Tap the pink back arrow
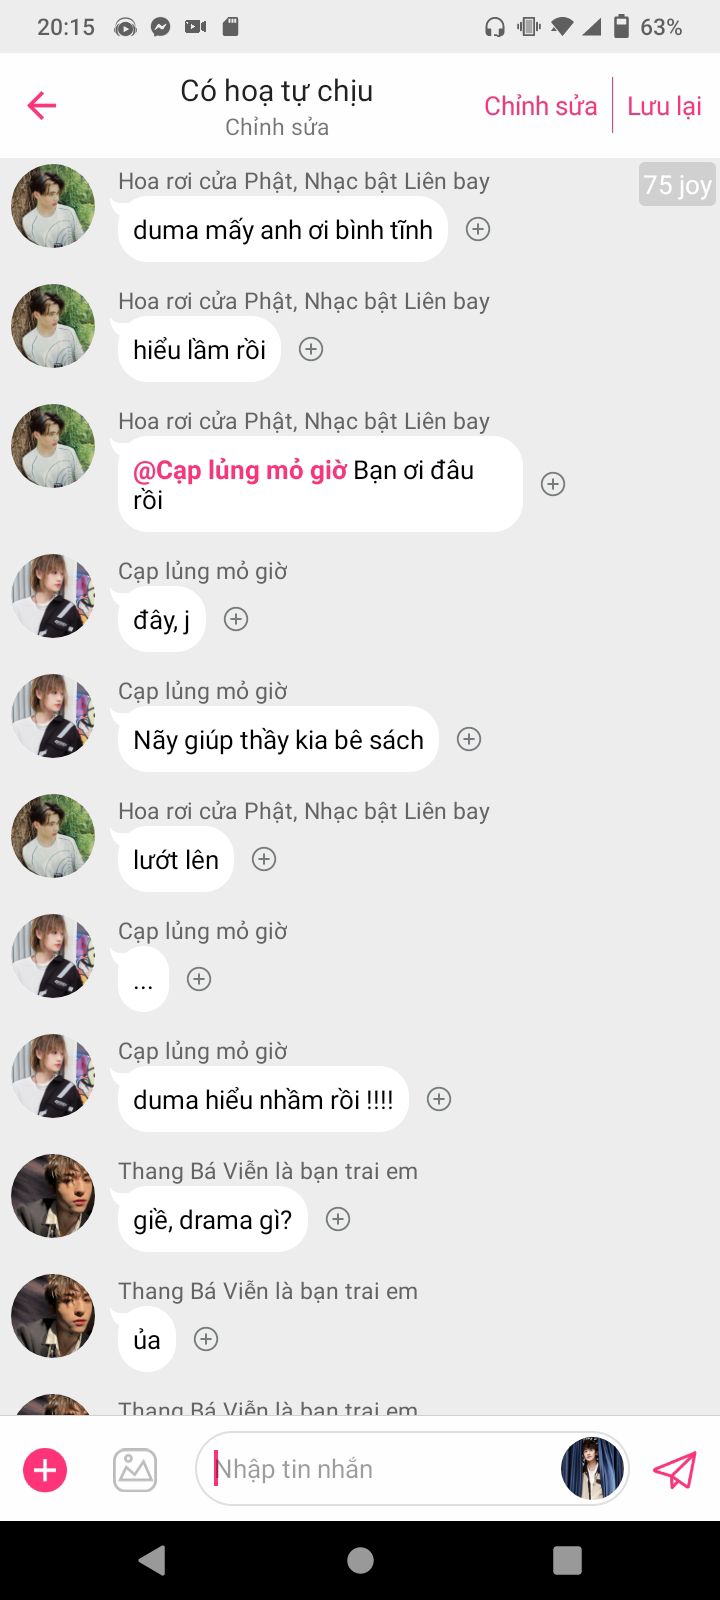 (42, 105)
